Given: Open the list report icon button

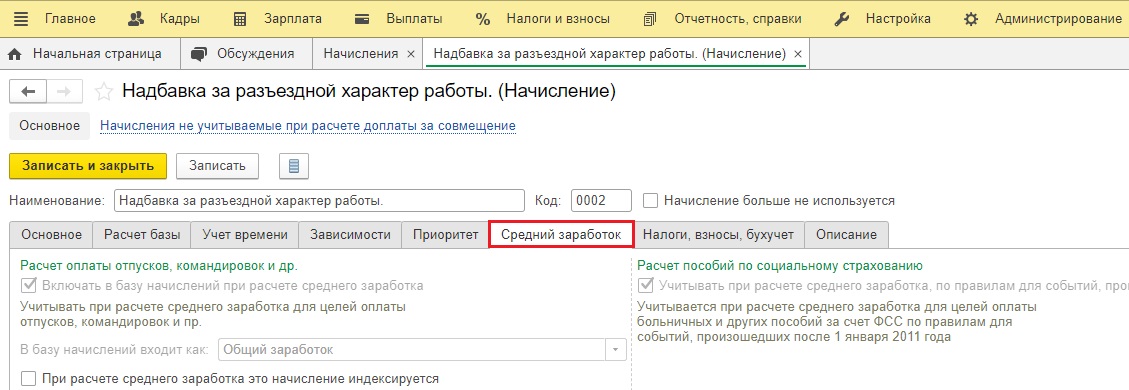Looking at the screenshot, I should click(x=294, y=165).
